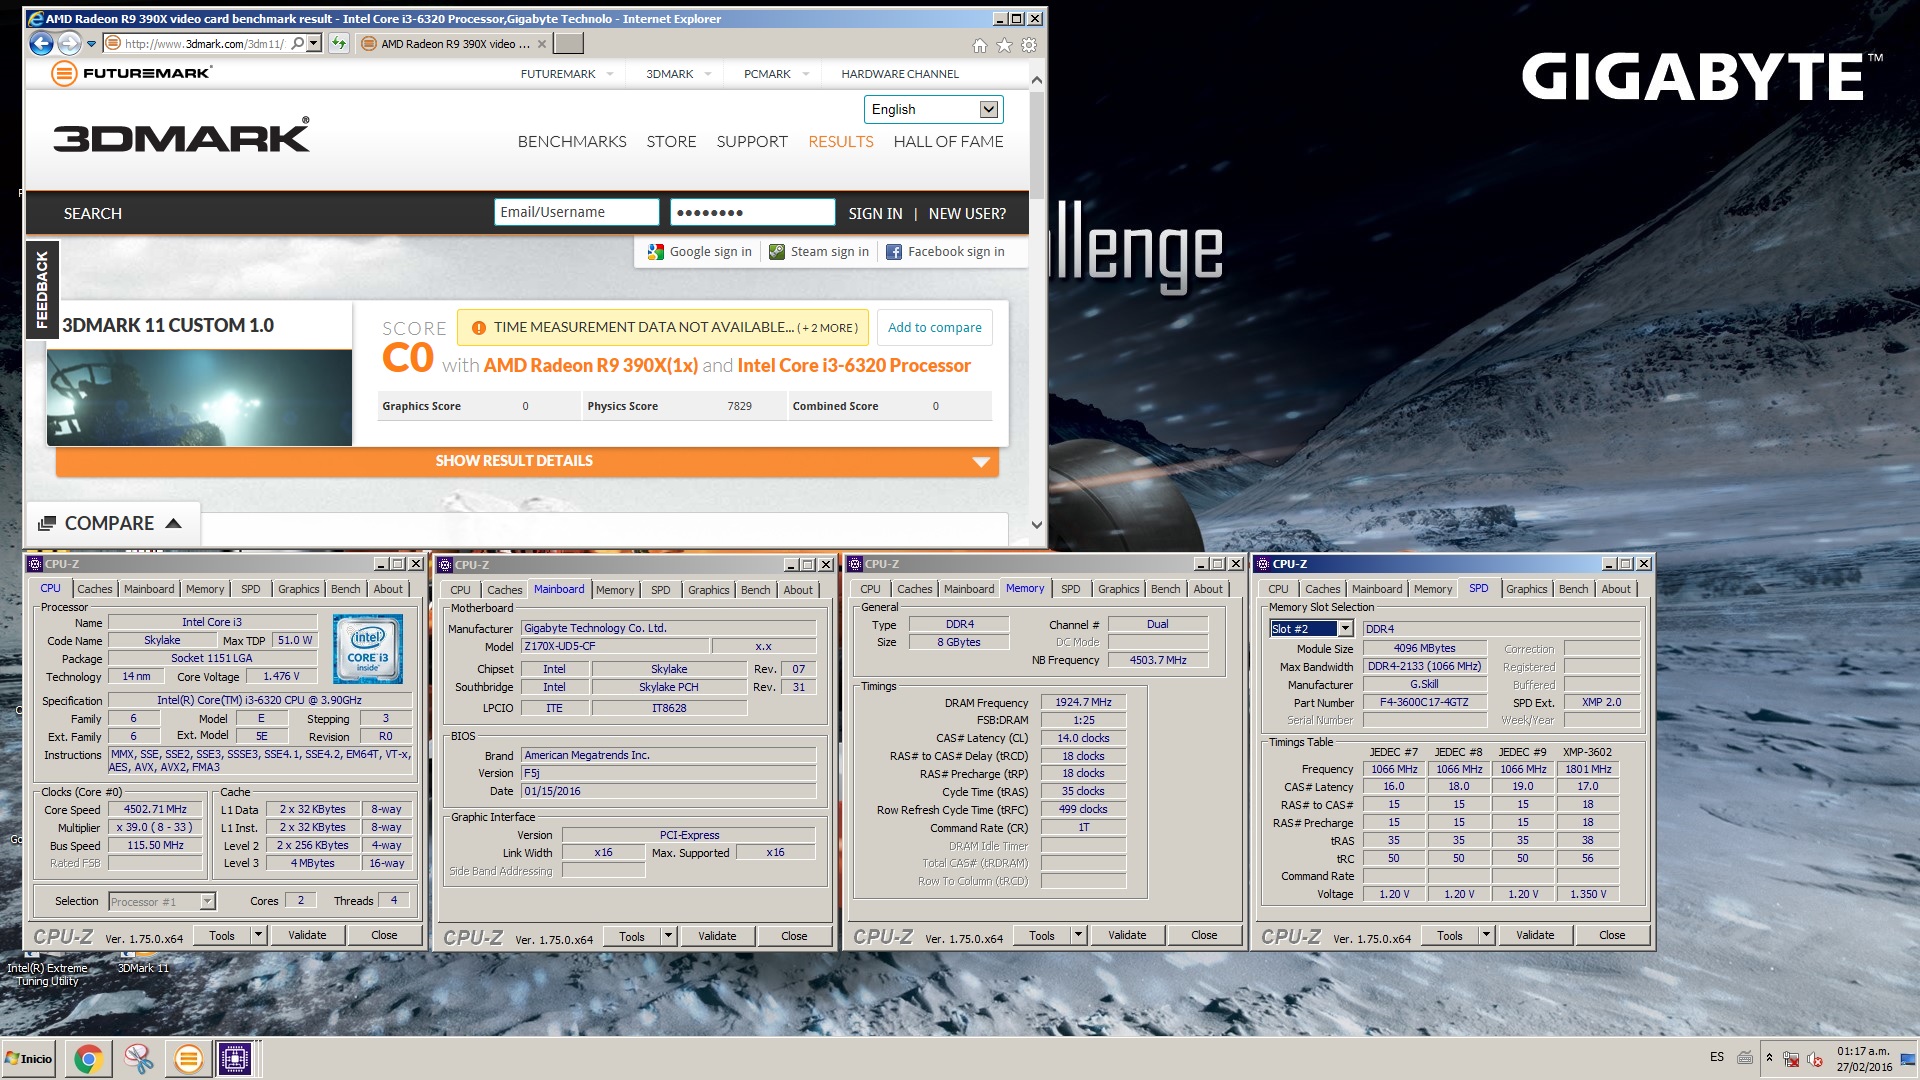
Task: Go back with Internet Explorer back arrow
Action: [41, 43]
